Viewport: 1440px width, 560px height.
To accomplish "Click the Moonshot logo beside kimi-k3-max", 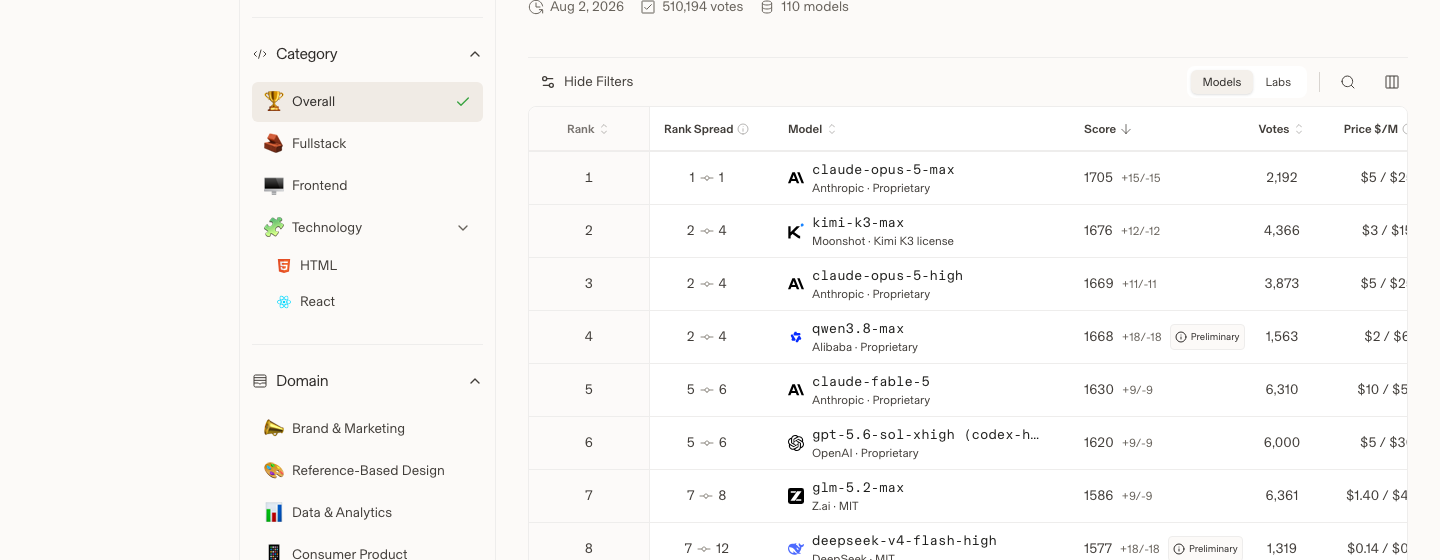I will pos(796,231).
